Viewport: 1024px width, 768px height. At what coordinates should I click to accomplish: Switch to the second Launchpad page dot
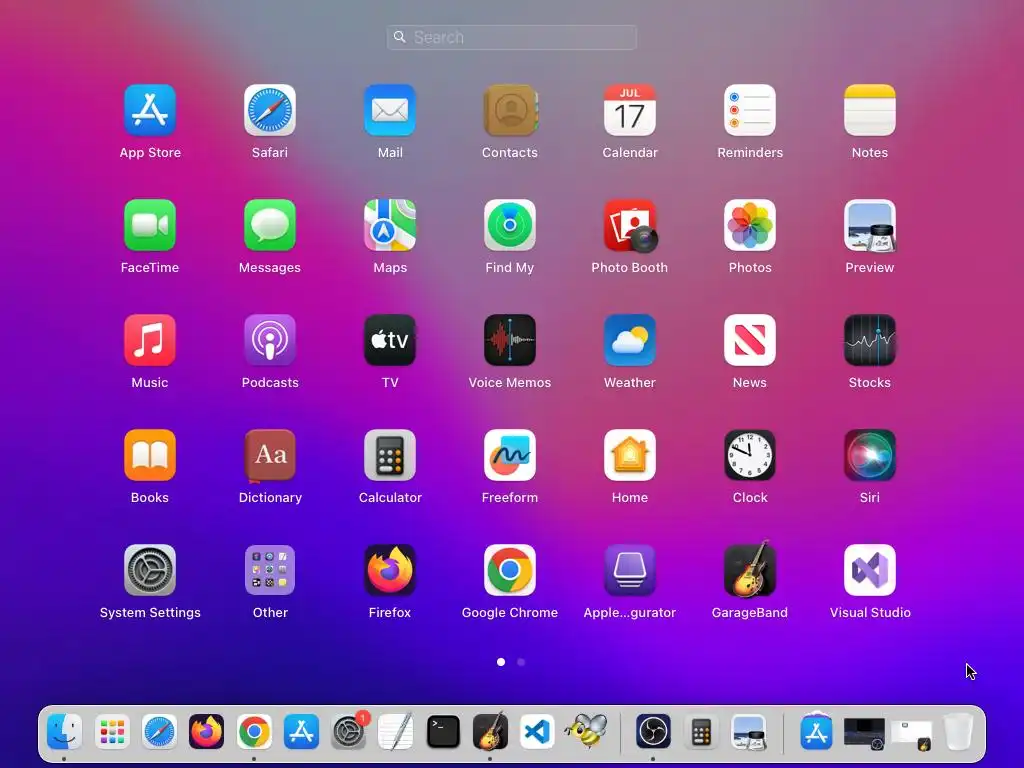tap(520, 662)
